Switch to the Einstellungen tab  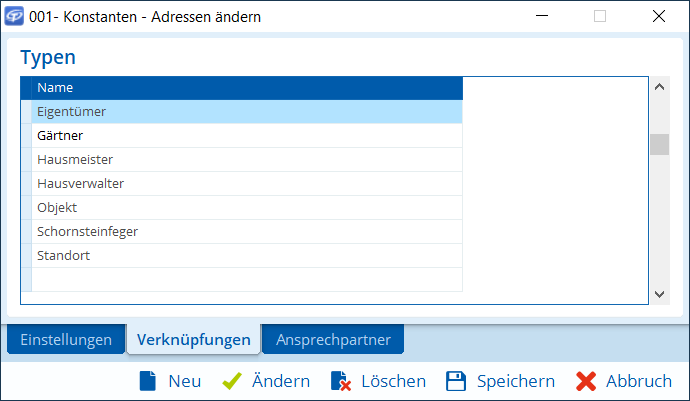click(66, 340)
